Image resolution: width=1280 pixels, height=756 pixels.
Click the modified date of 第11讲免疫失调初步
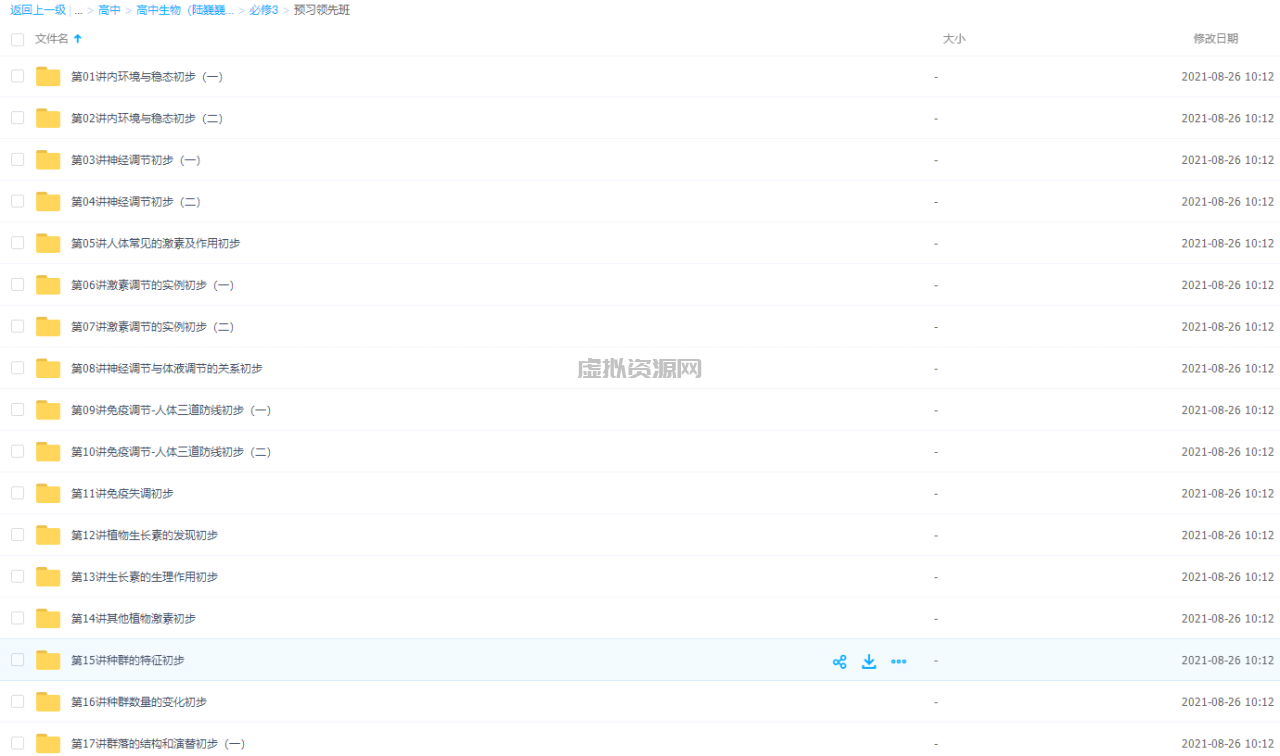[1227, 494]
